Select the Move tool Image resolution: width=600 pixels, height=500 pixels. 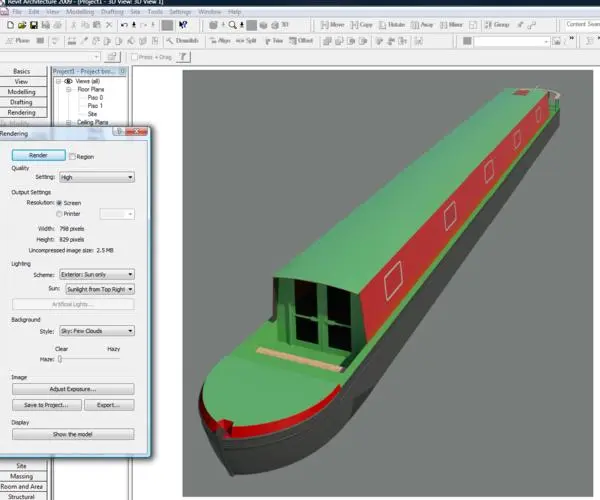tap(333, 25)
